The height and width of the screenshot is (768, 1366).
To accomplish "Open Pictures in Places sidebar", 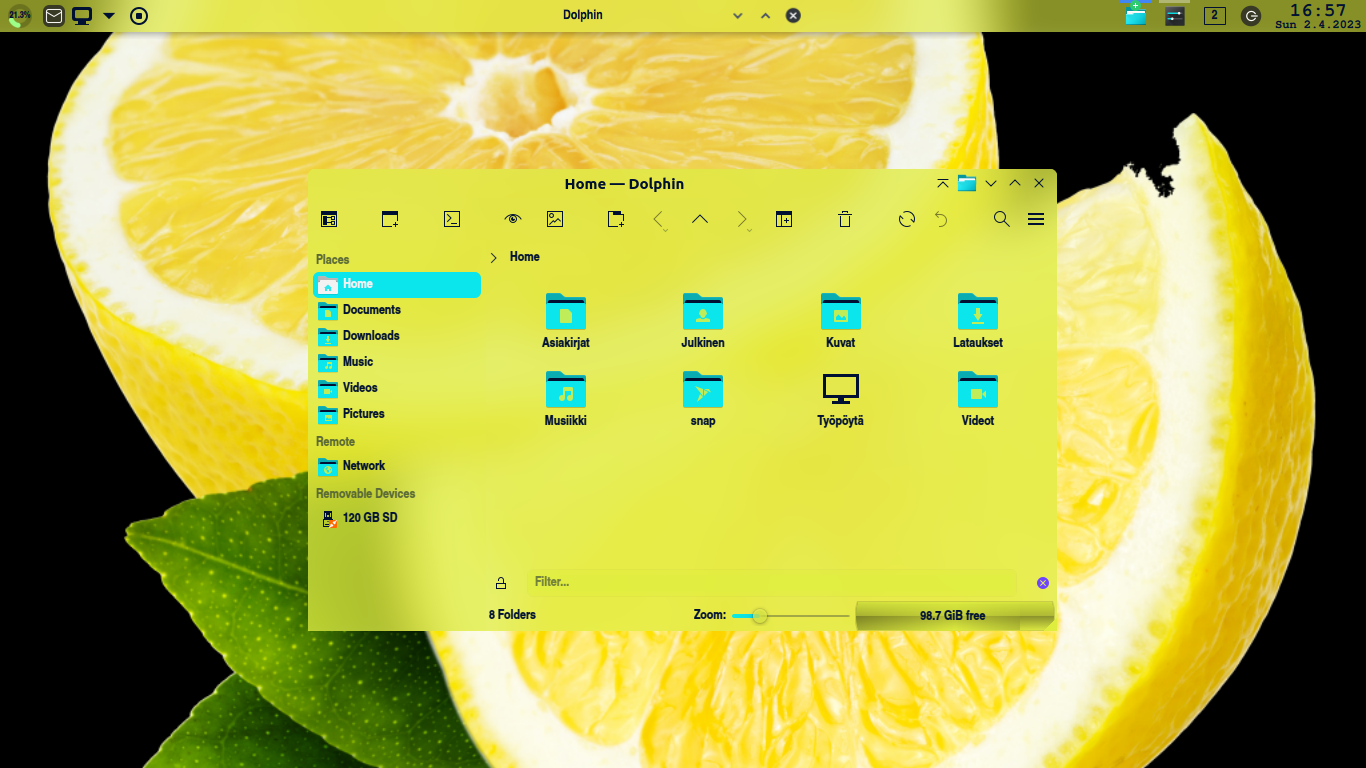I will [x=397, y=414].
